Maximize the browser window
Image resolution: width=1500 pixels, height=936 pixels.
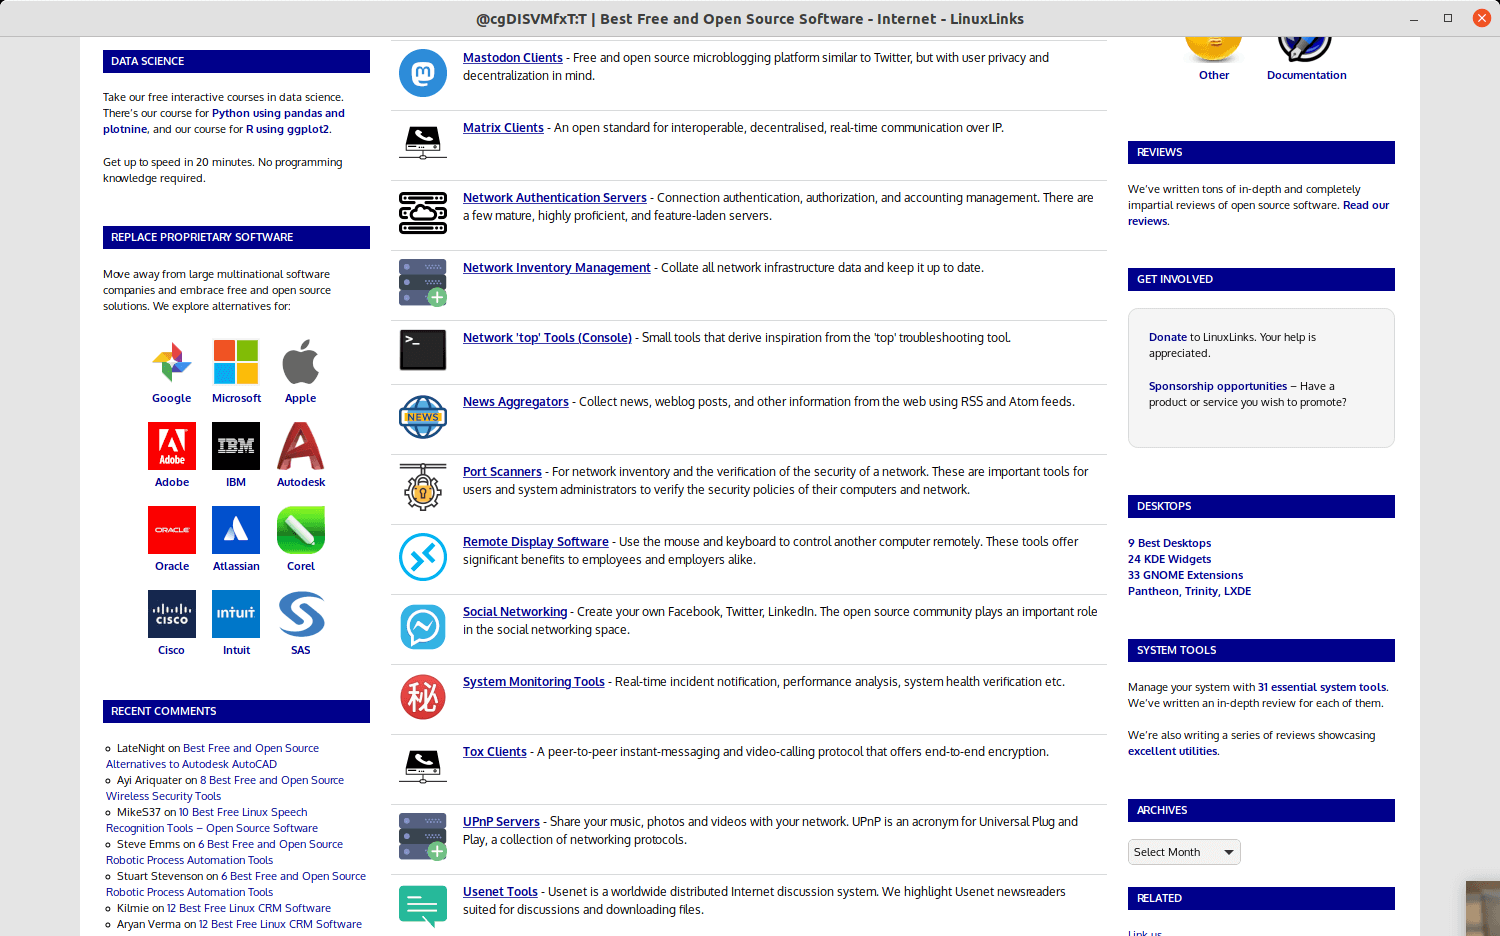tap(1448, 18)
